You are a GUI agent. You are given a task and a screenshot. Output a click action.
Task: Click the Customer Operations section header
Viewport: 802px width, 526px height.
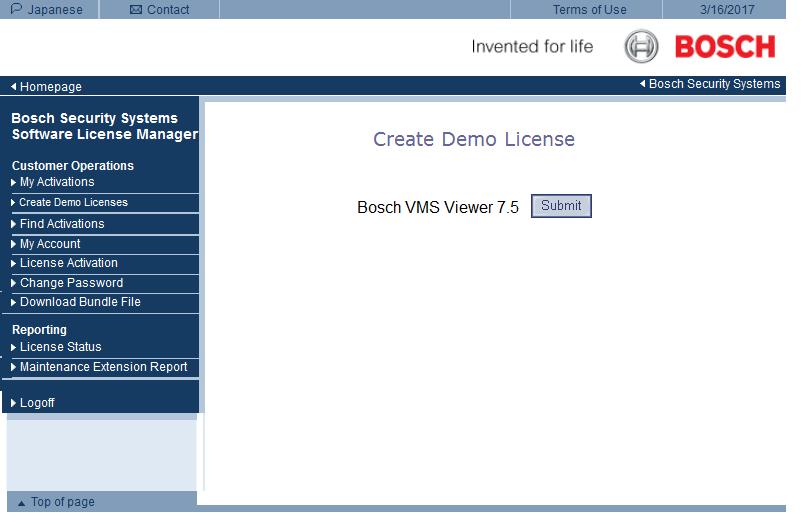[x=73, y=166]
